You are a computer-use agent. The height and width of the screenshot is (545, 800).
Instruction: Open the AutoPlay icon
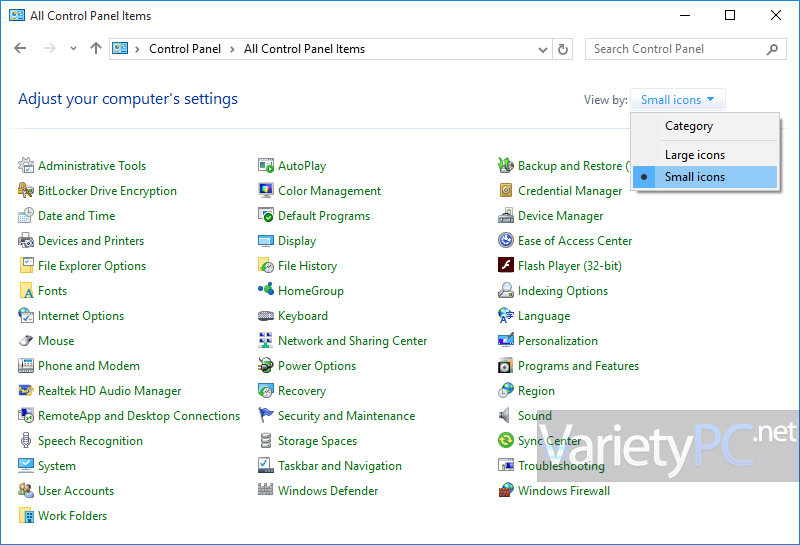click(x=266, y=165)
